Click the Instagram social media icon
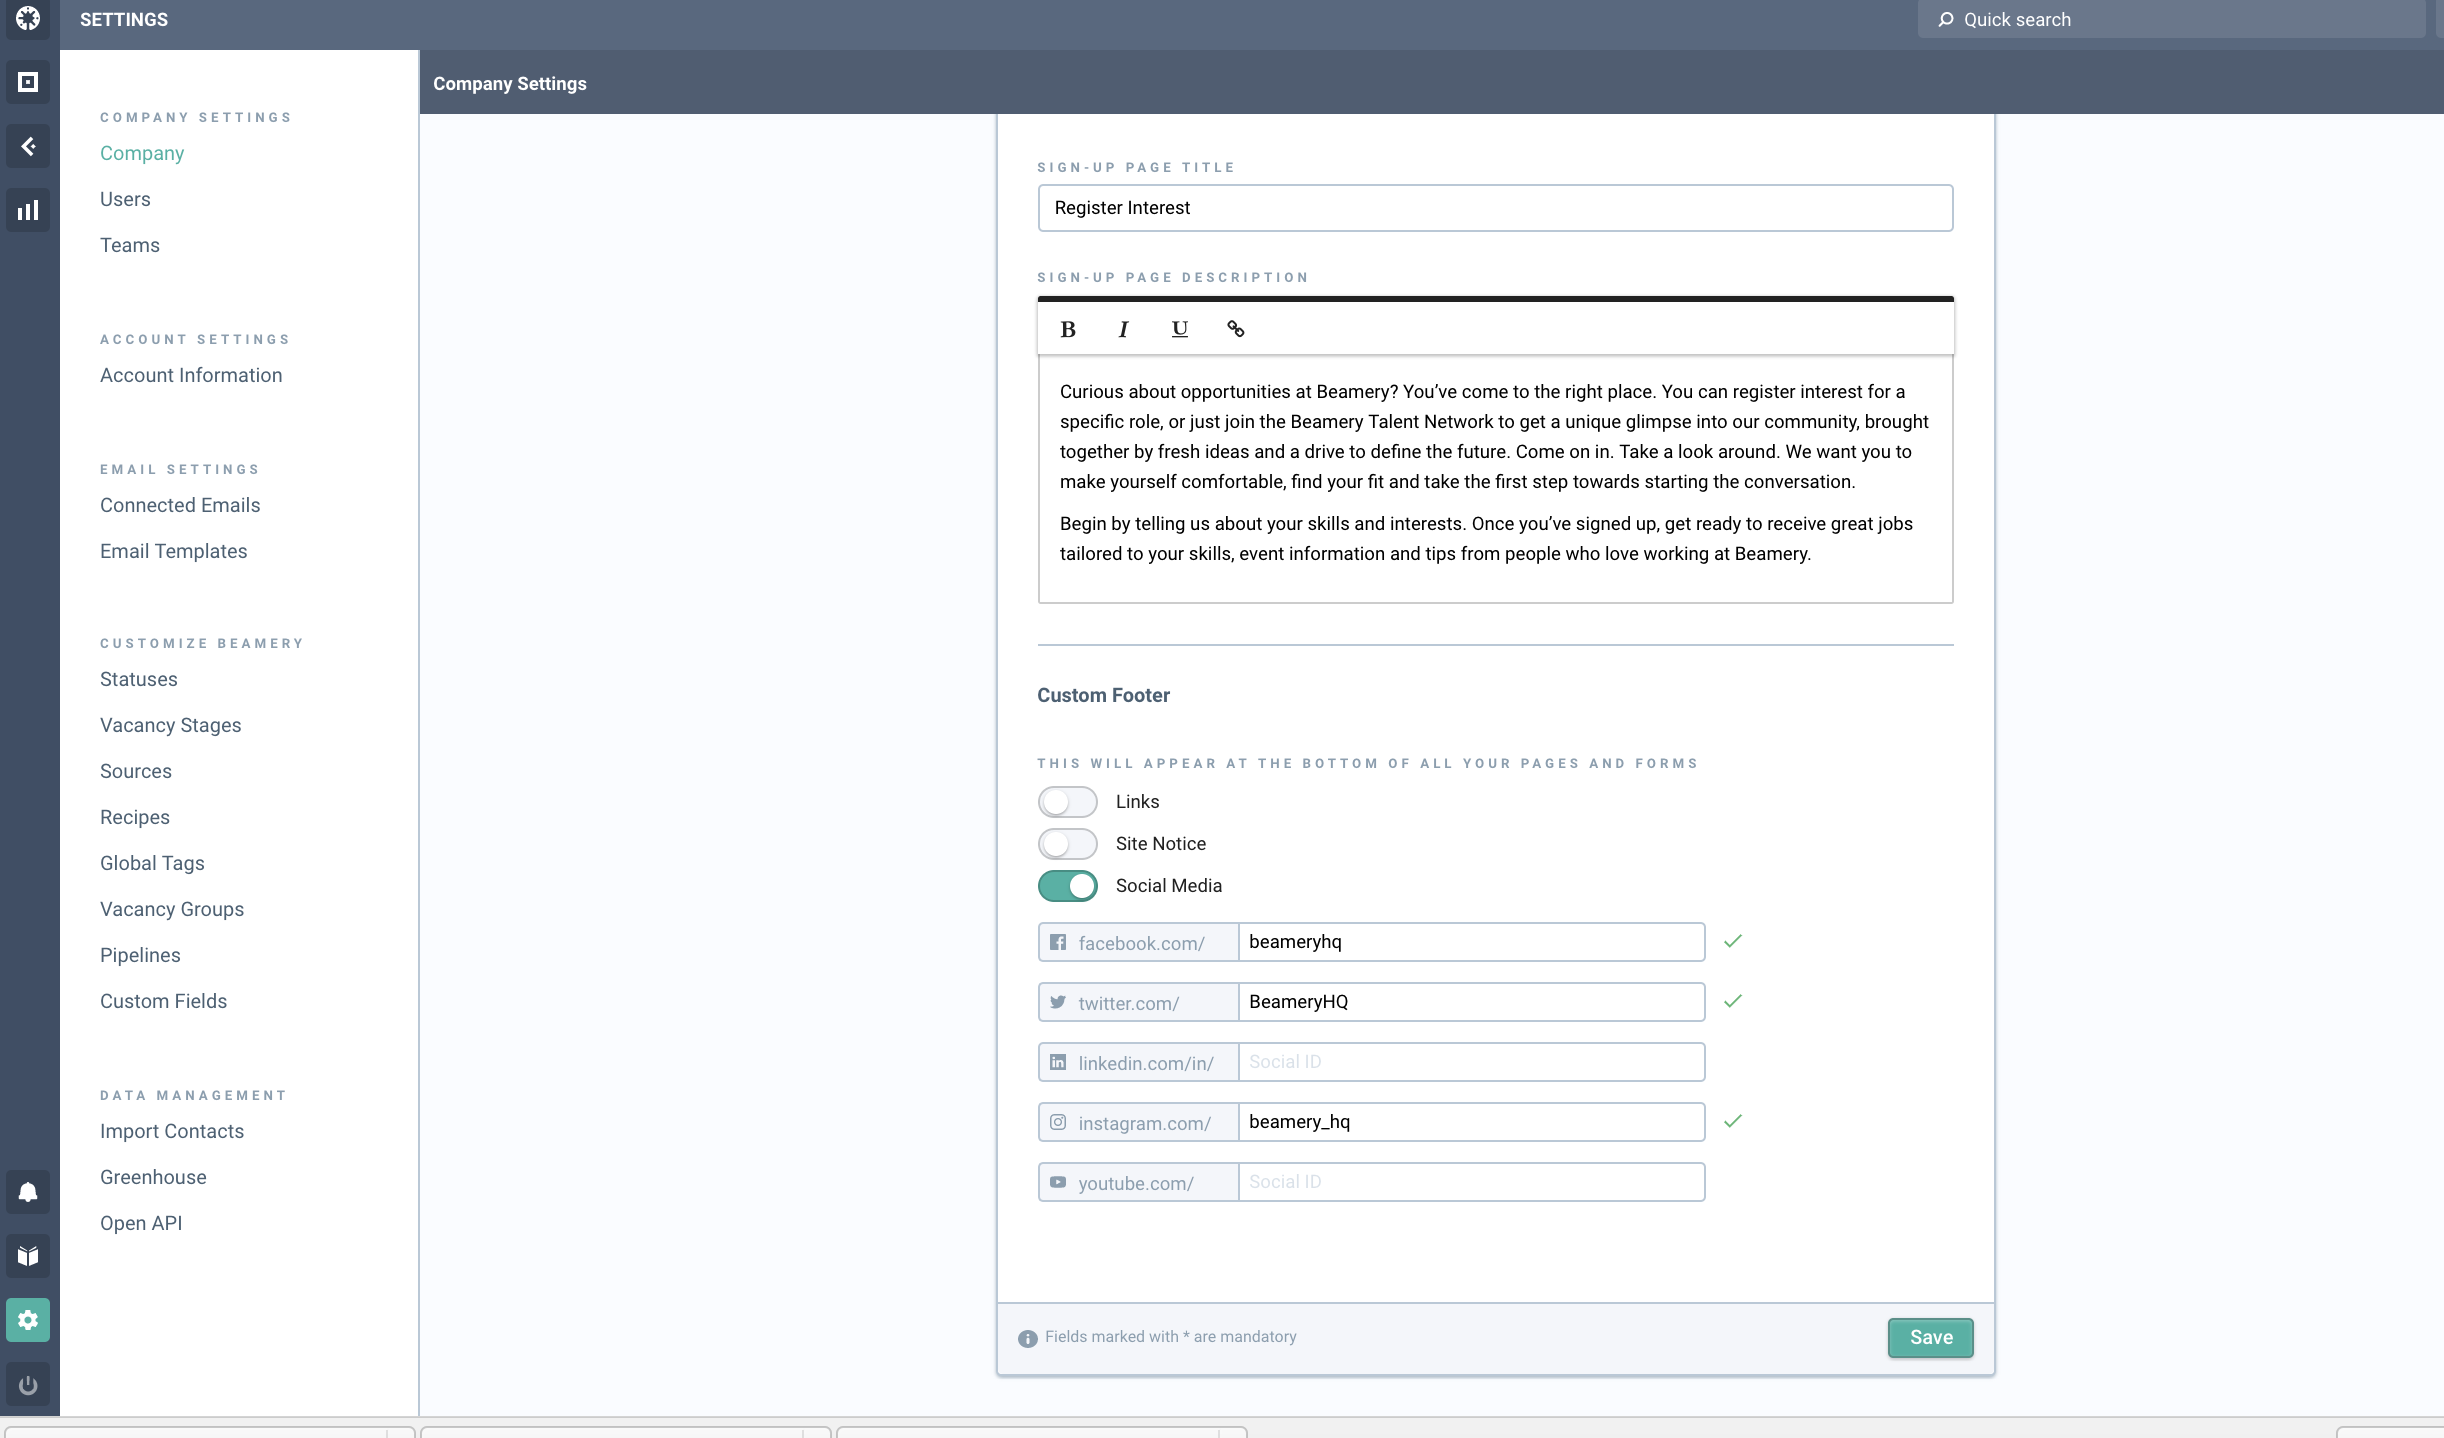 [1058, 1121]
